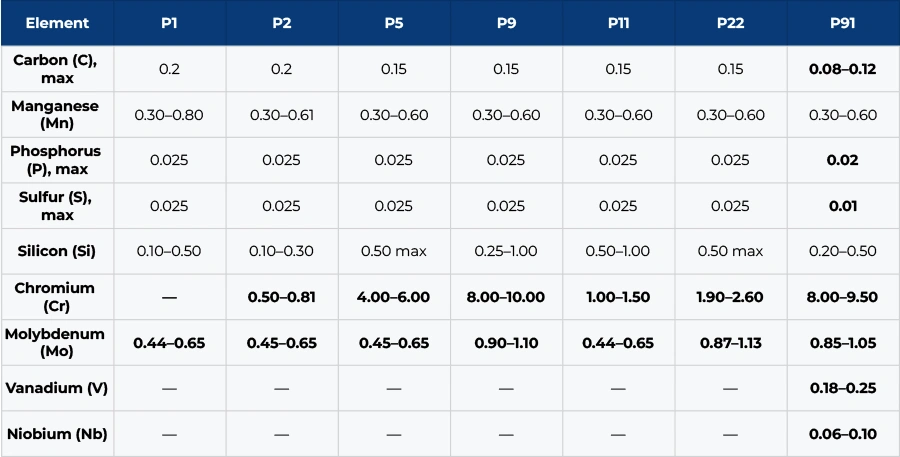Viewport: 900px width, 457px height.
Task: Click the 0.06–0.10 niobium cell
Action: coord(843,434)
